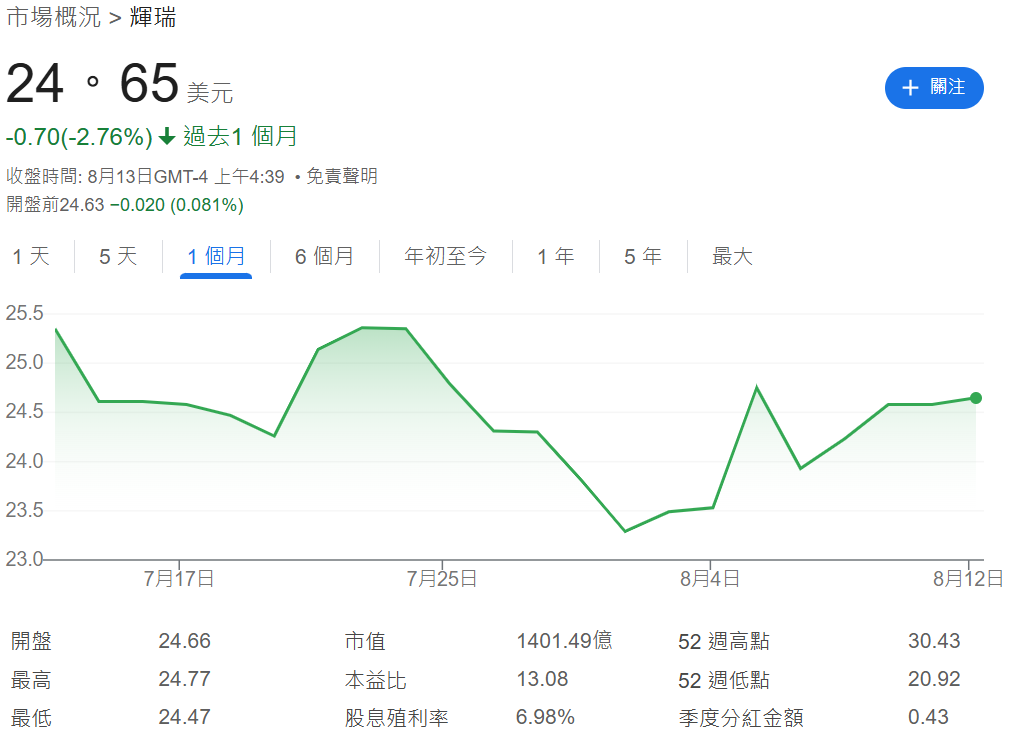Click the 市值 value 1401.49億

(x=564, y=641)
